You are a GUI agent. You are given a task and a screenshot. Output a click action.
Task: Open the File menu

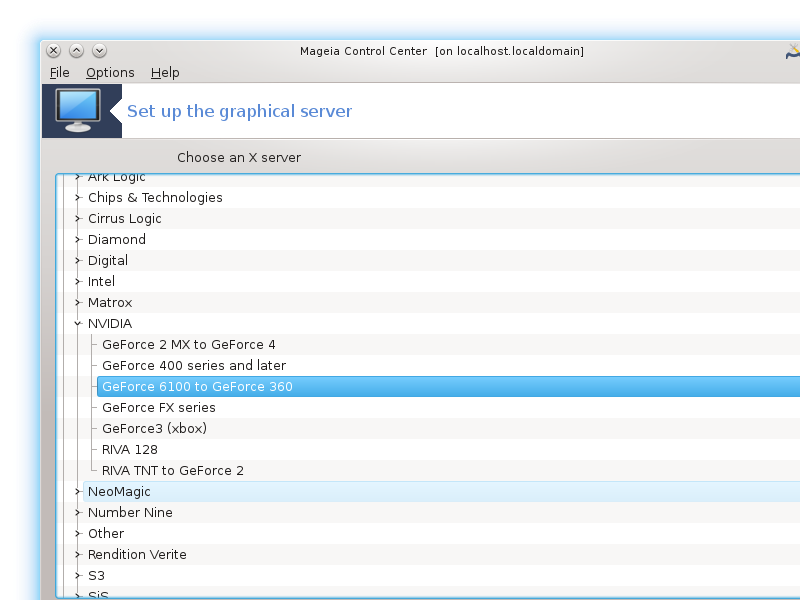point(60,72)
